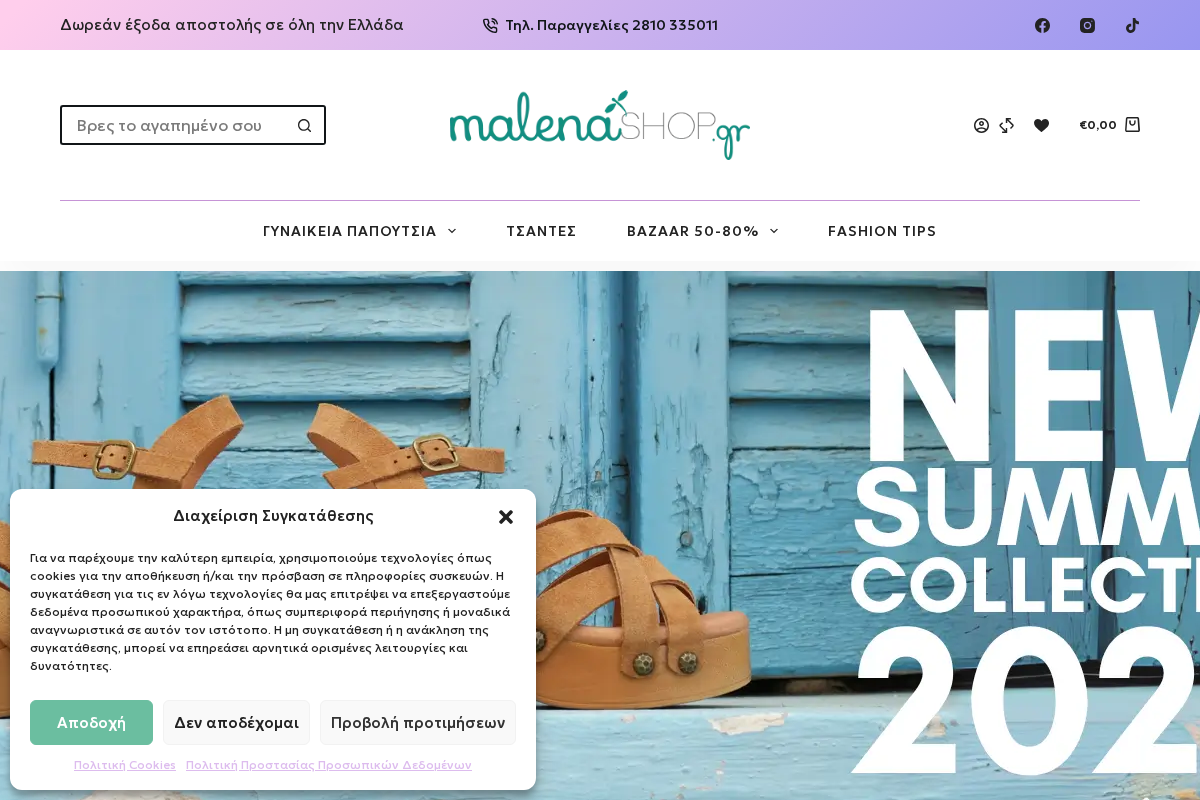Close the cookie consent dialog
Viewport: 1200px width, 800px height.
506,517
